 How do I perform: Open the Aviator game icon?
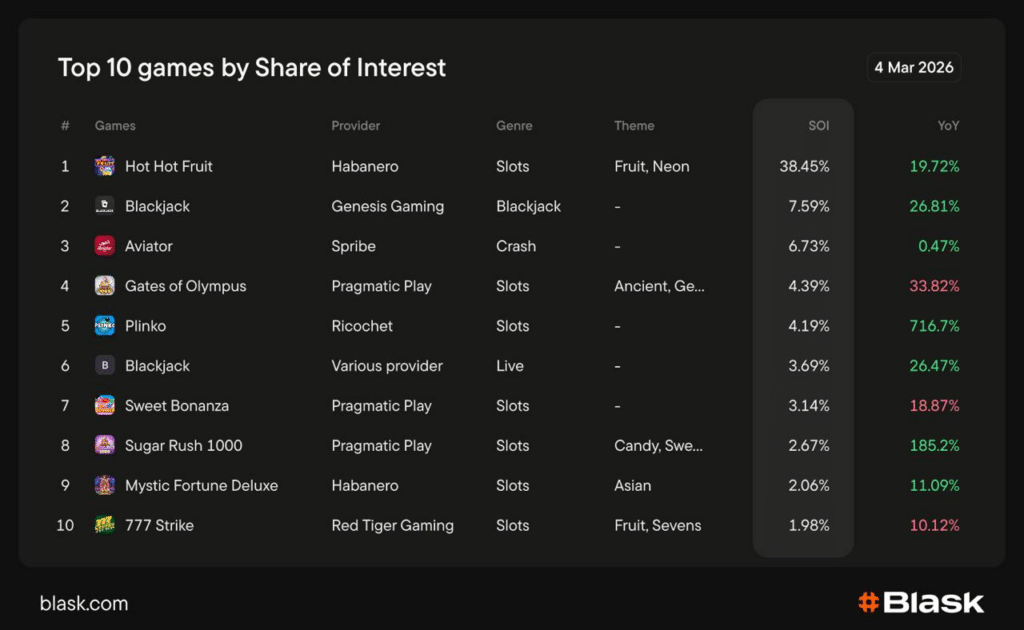pos(104,246)
